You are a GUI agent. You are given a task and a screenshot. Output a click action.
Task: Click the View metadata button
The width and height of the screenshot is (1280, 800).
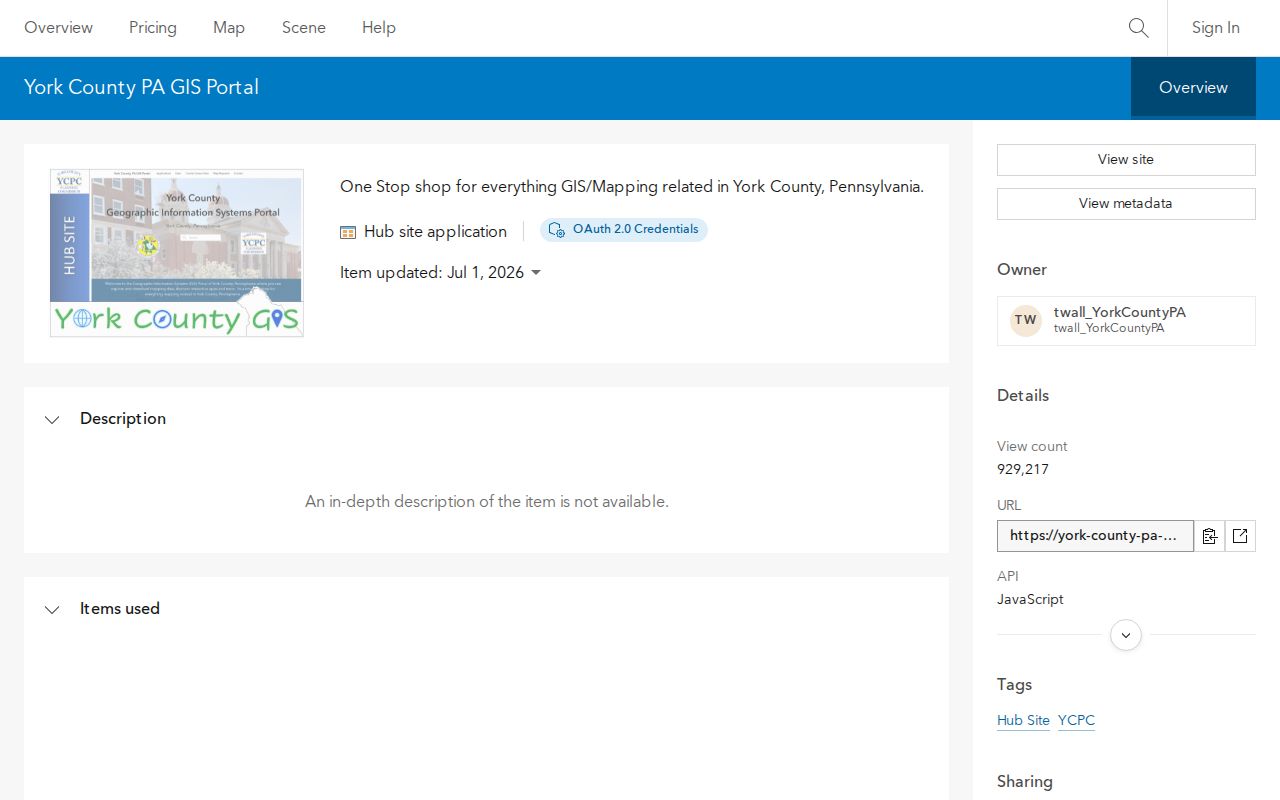[1126, 204]
